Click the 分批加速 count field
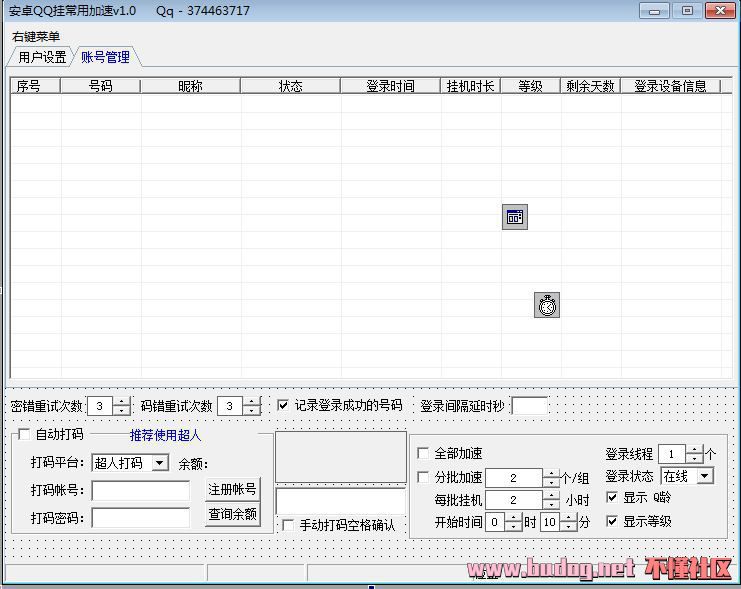Viewport: 741px width, 589px height. tap(514, 478)
